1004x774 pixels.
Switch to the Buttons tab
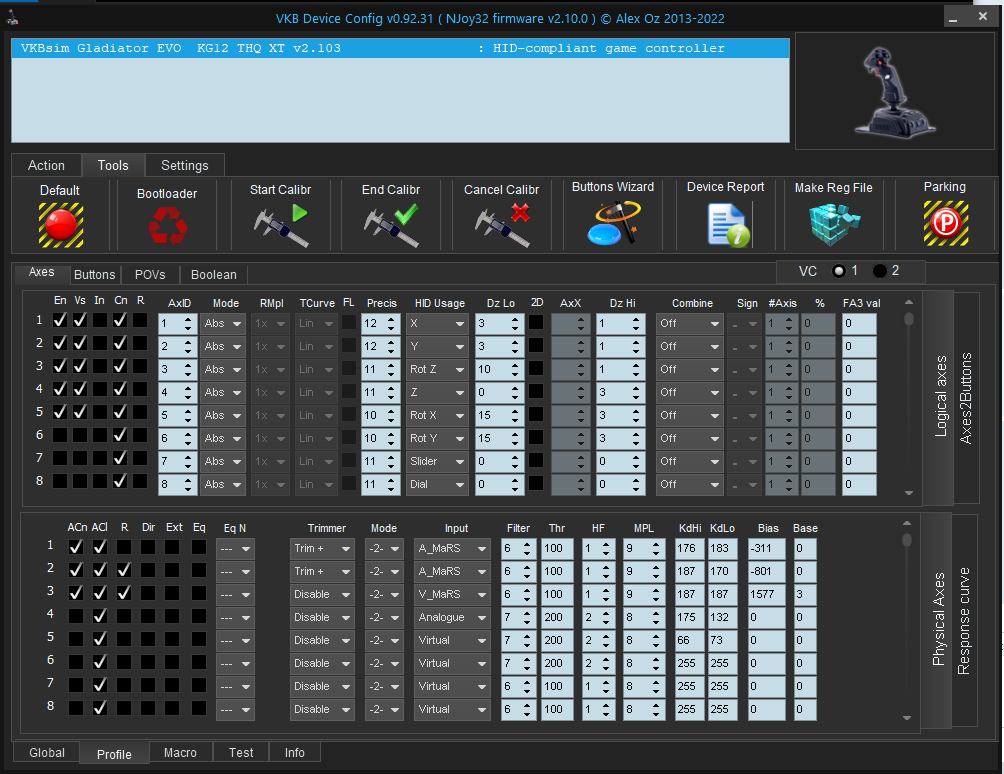click(95, 275)
